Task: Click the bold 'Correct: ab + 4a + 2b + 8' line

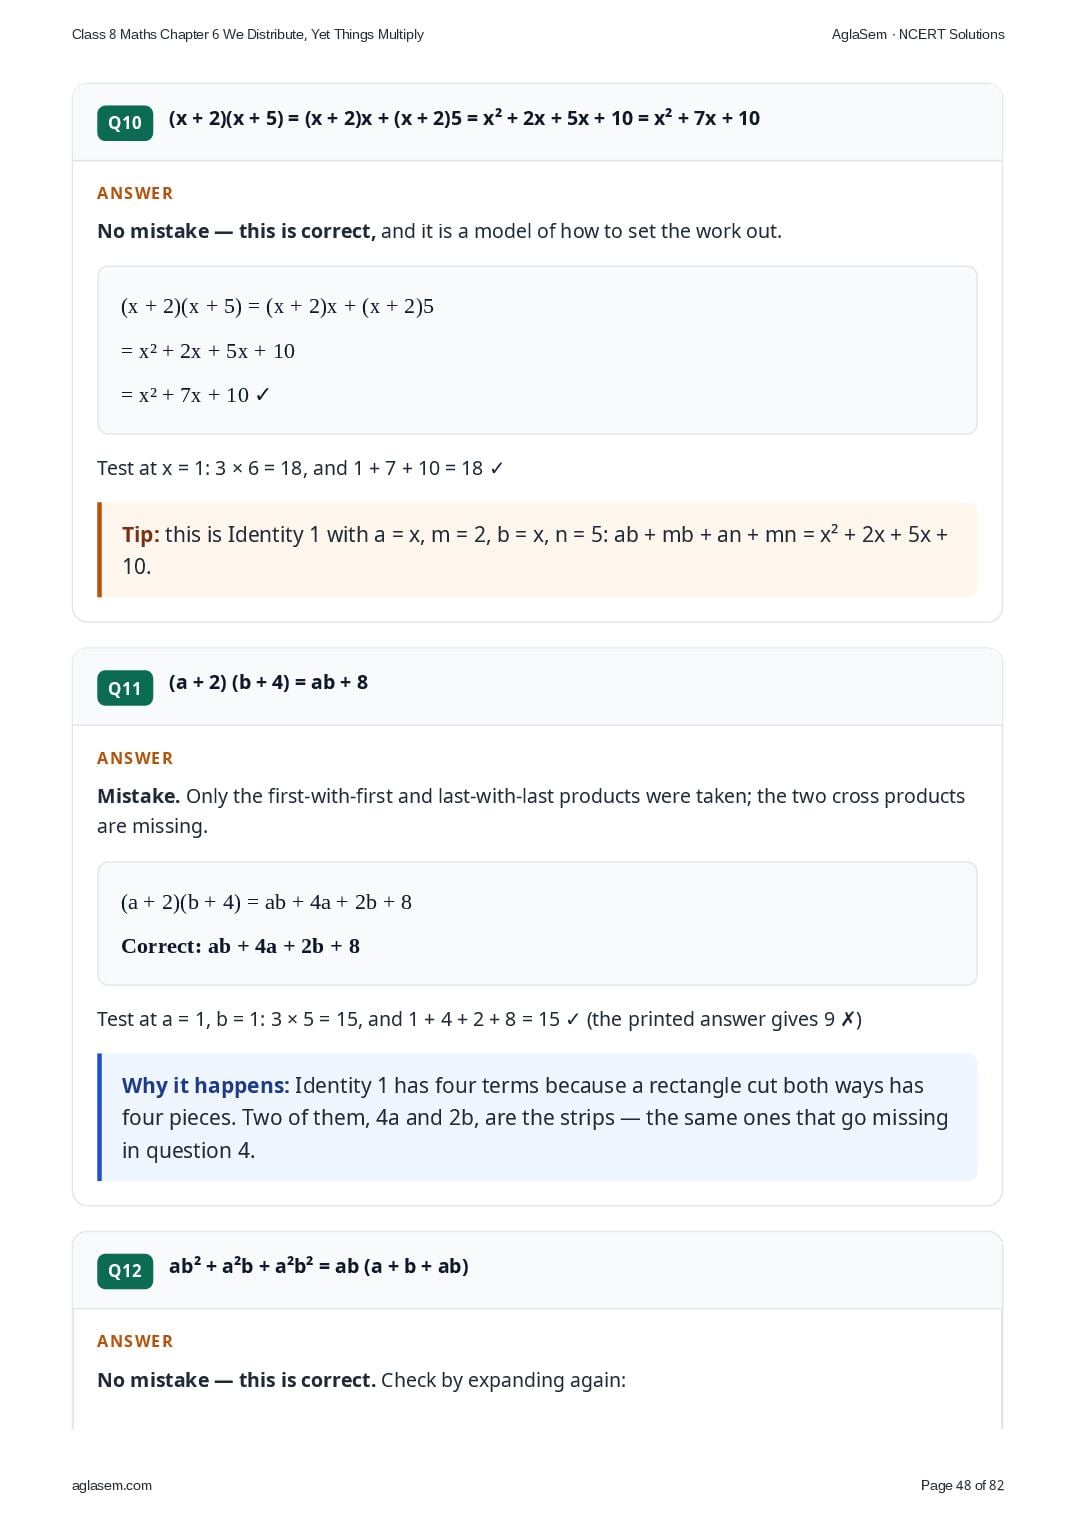Action: pos(240,946)
